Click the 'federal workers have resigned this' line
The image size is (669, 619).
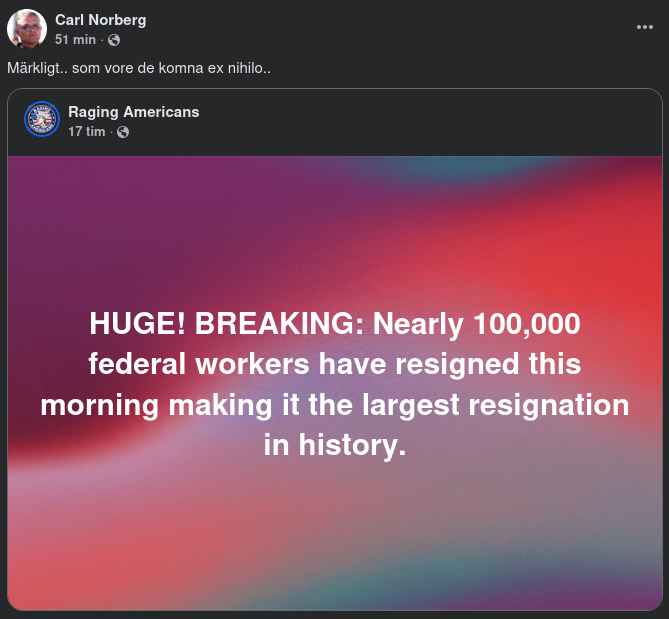(x=334, y=364)
